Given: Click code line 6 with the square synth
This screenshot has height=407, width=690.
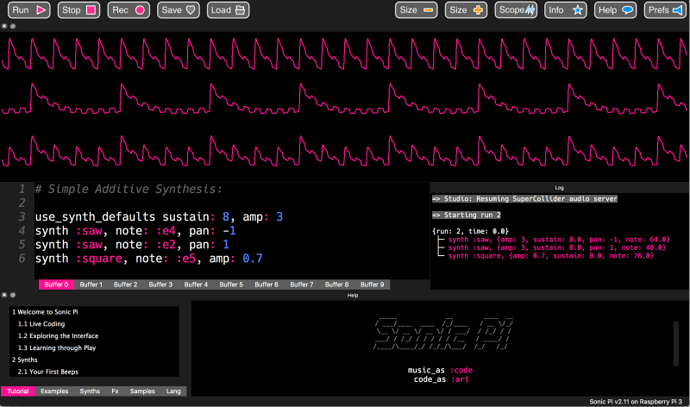Looking at the screenshot, I should click(150, 259).
